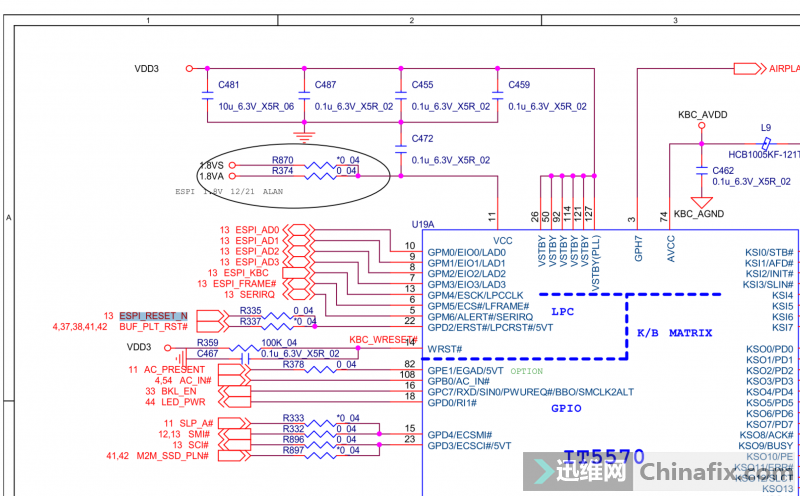Click inductor label L9
The width and height of the screenshot is (800, 496).
point(766,128)
